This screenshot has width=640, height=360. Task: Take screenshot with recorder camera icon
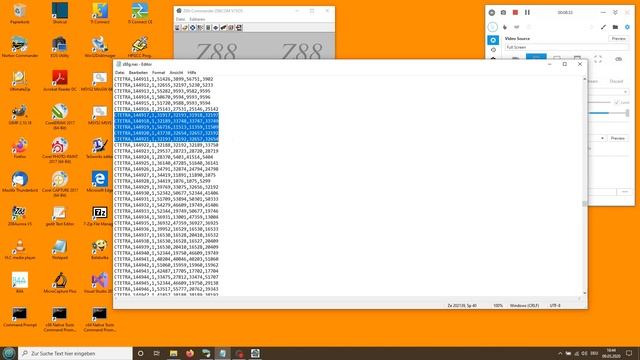[x=503, y=13]
